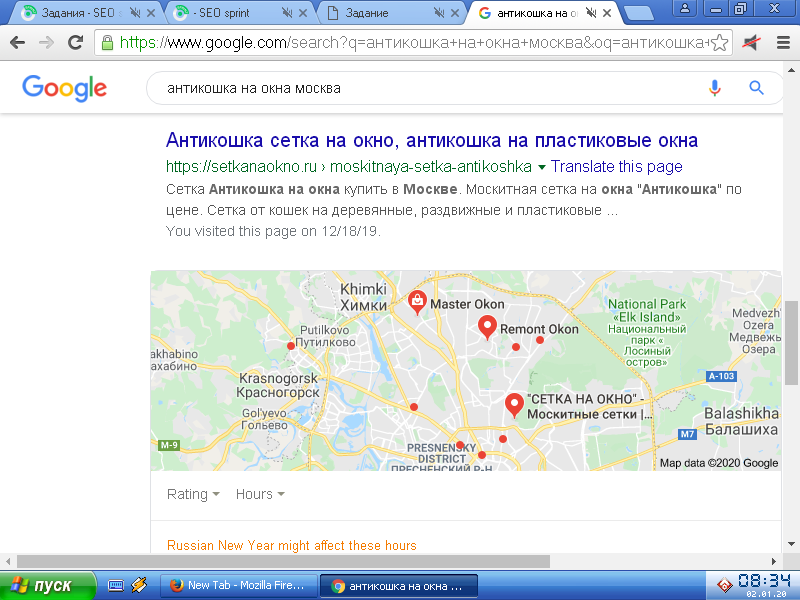Click the browser address bar URL
Image resolution: width=800 pixels, height=600 pixels.
coord(413,43)
